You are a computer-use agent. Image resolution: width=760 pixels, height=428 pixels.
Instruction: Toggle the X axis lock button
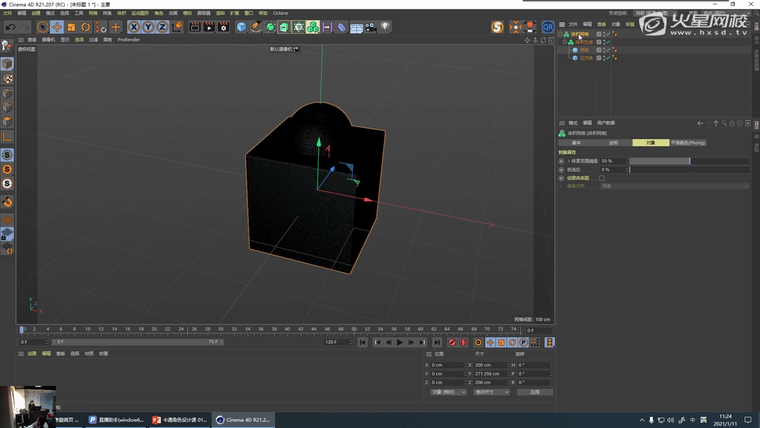(133, 27)
